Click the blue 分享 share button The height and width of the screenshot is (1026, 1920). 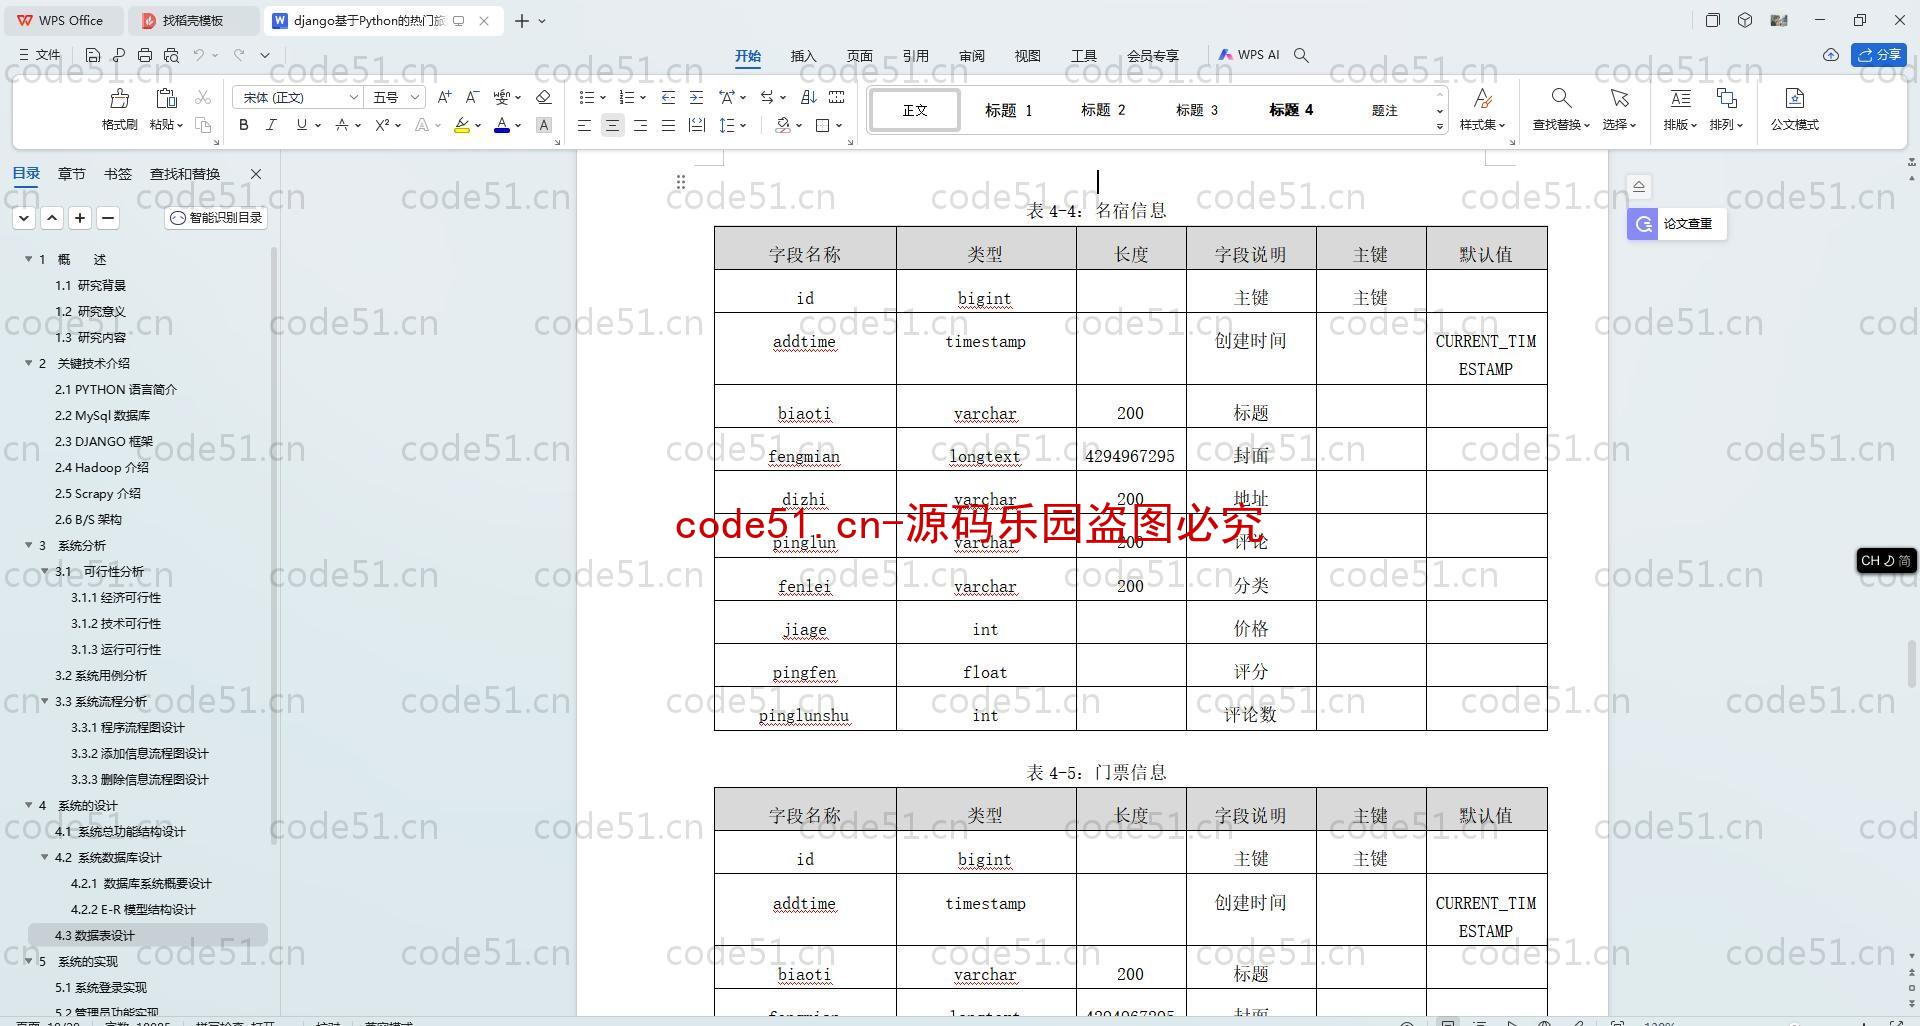click(1879, 55)
